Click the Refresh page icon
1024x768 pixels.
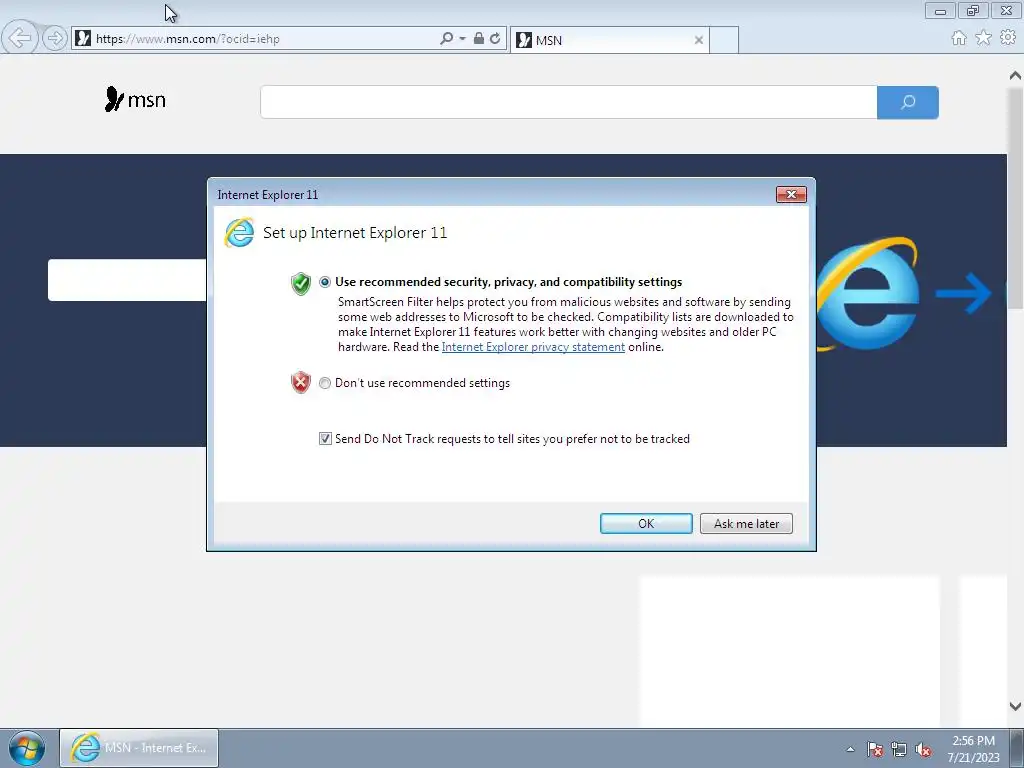click(x=495, y=39)
